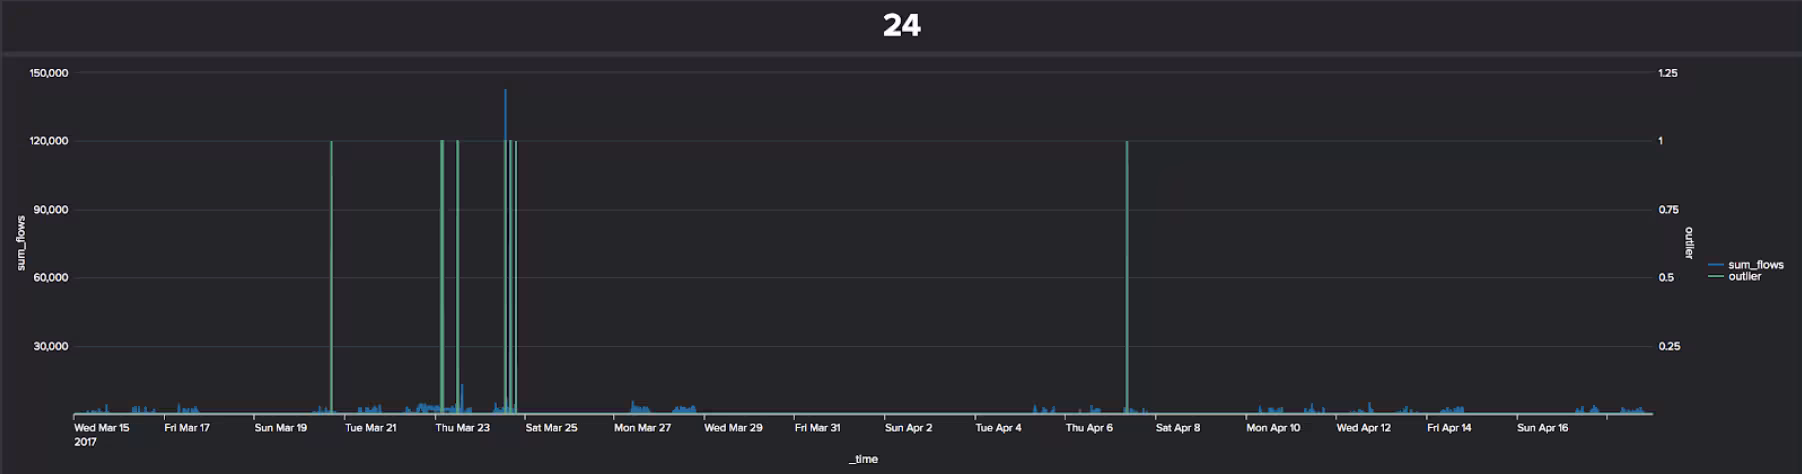The height and width of the screenshot is (474, 1802).
Task: Click the 1.25 right axis tick label
Action: [x=1668, y=73]
